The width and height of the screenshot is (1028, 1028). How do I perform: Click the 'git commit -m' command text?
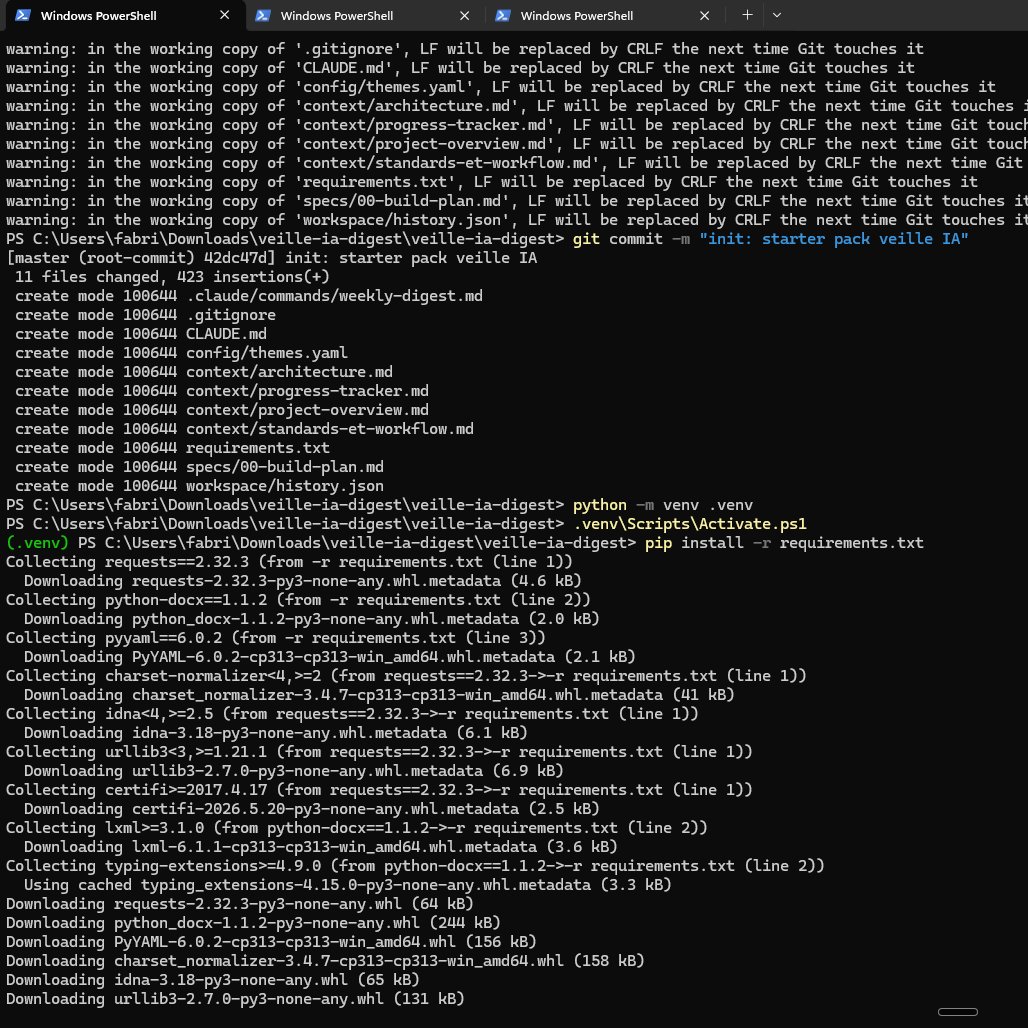(x=631, y=239)
